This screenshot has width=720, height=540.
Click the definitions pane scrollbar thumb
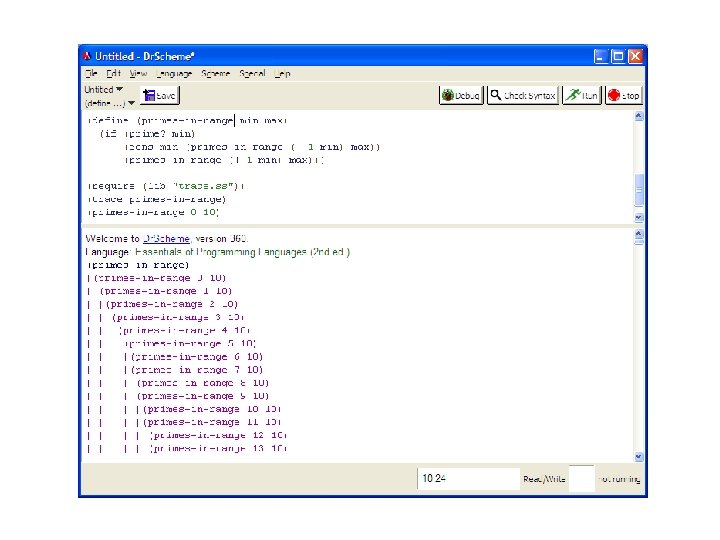point(638,190)
